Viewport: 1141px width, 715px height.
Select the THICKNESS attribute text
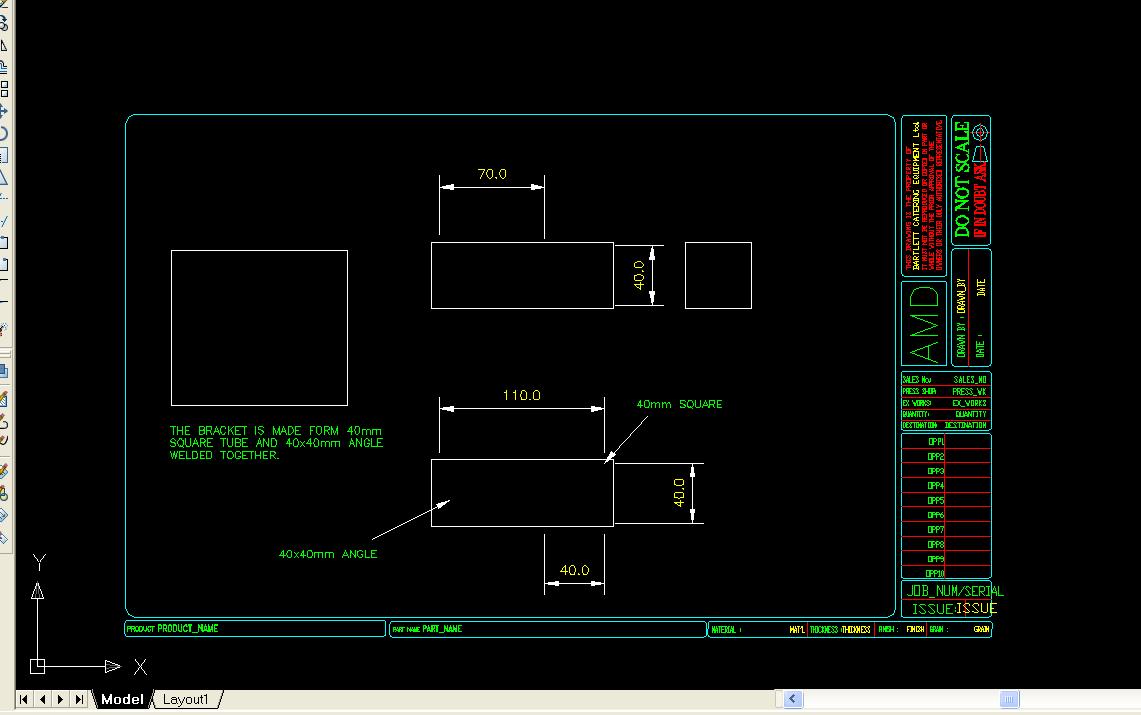(x=856, y=630)
